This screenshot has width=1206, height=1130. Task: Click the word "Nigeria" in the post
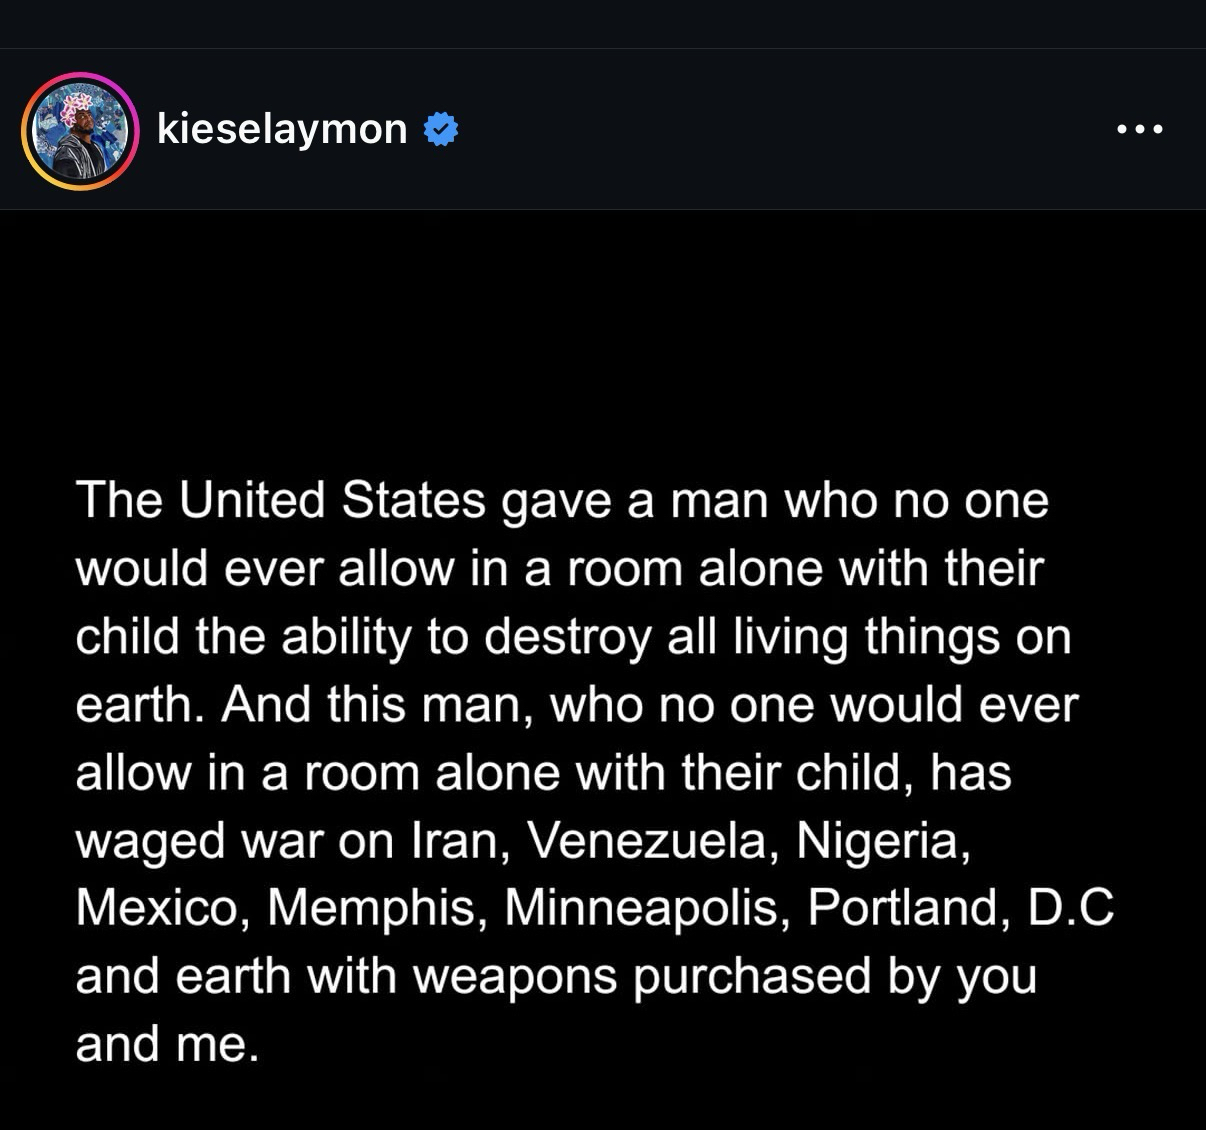click(882, 840)
